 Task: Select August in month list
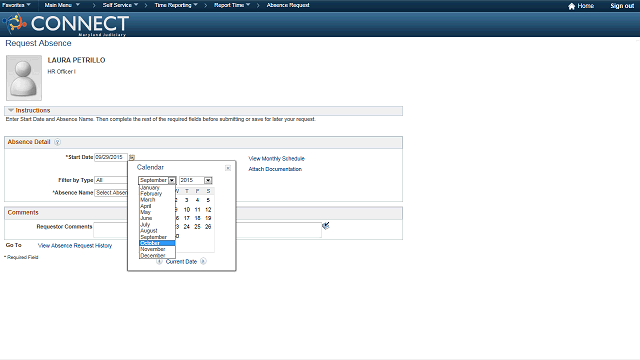[x=157, y=231]
